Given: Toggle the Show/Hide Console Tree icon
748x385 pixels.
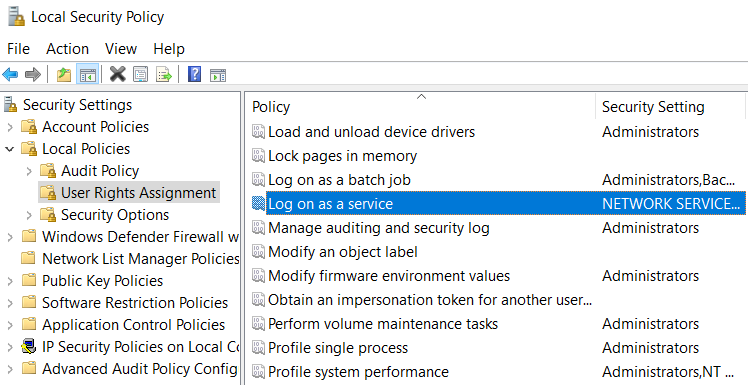Looking at the screenshot, I should (88, 74).
